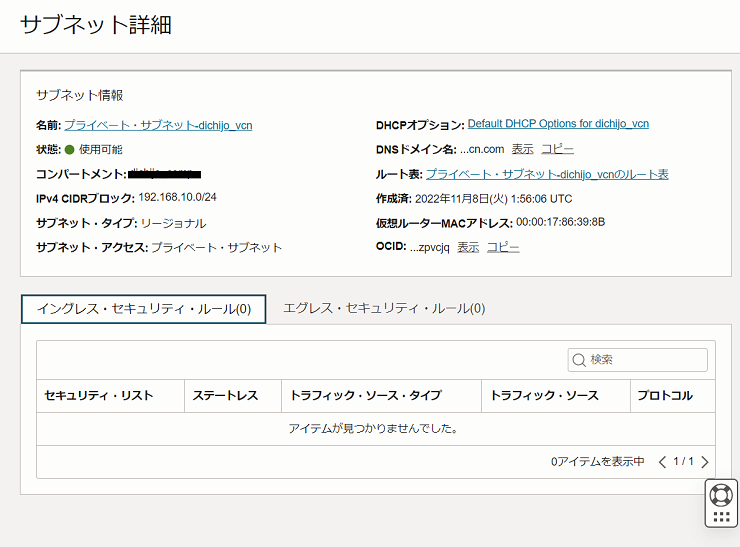740x547 pixels.
Task: Click the トラフィック・ソース・タイプ column header
Action: click(x=365, y=396)
